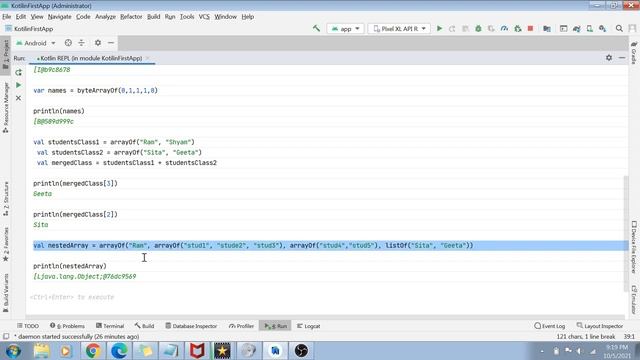
Task: Execute REPL input with green triangle
Action: (18, 85)
